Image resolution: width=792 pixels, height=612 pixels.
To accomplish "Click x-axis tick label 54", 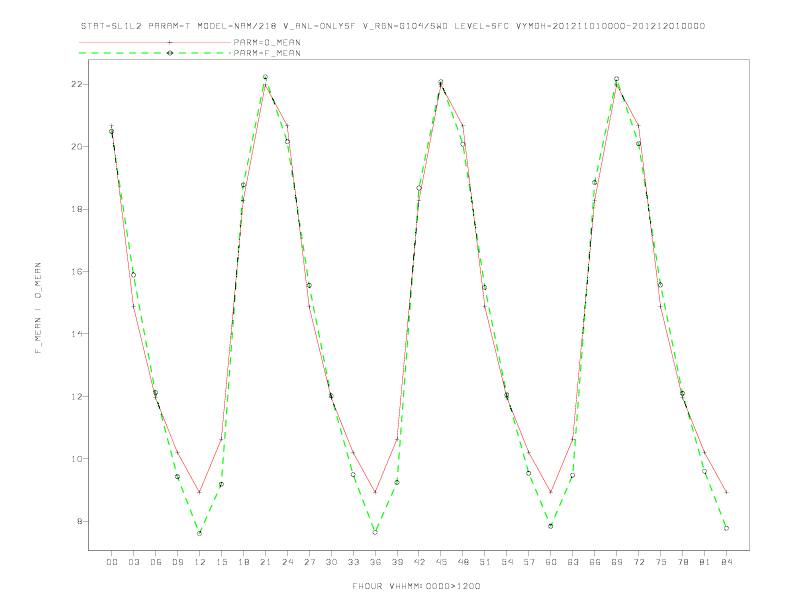I will coord(507,562).
